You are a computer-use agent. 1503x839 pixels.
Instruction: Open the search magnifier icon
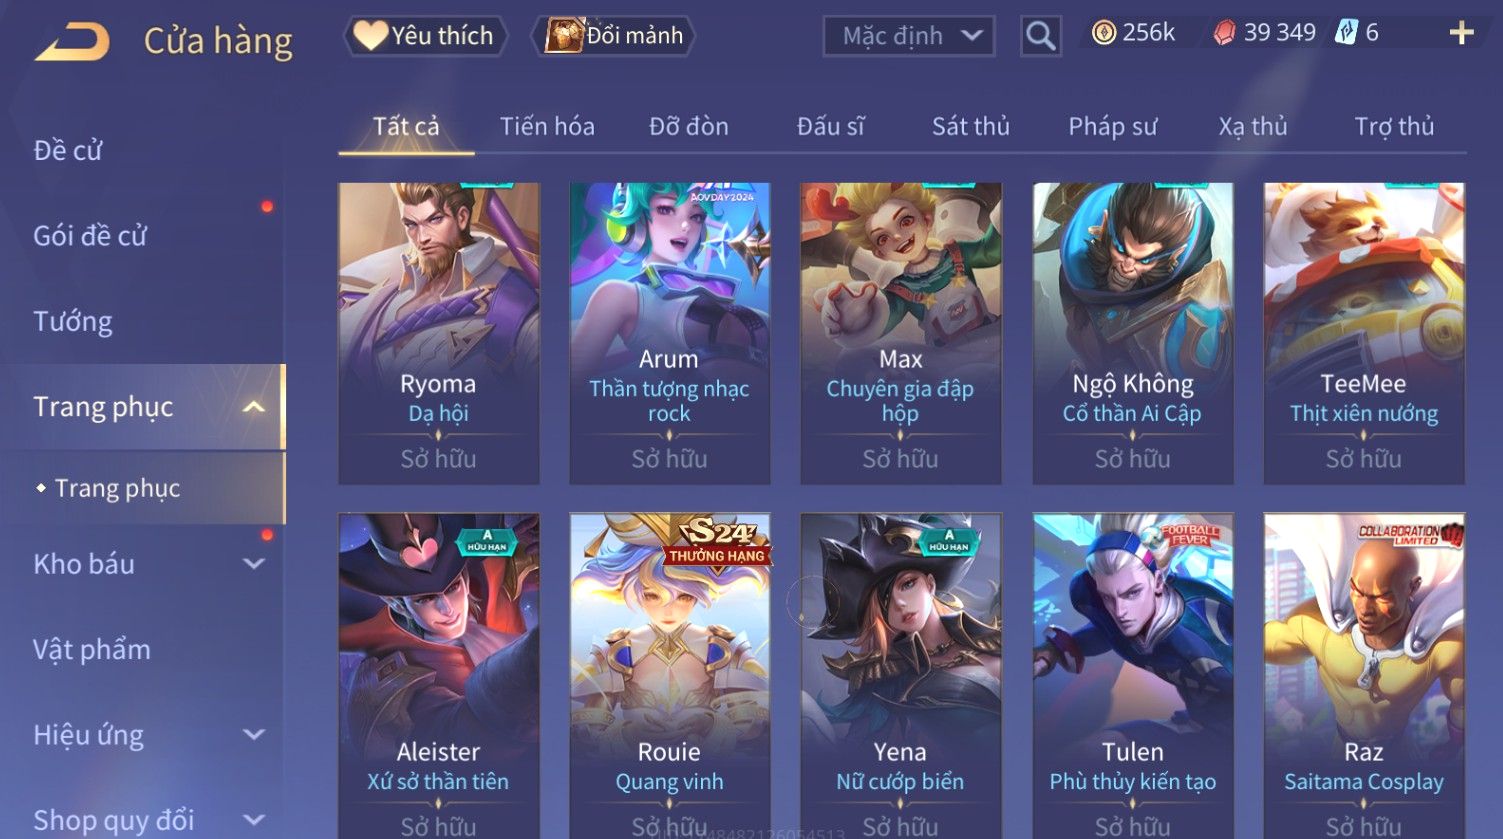(1040, 36)
